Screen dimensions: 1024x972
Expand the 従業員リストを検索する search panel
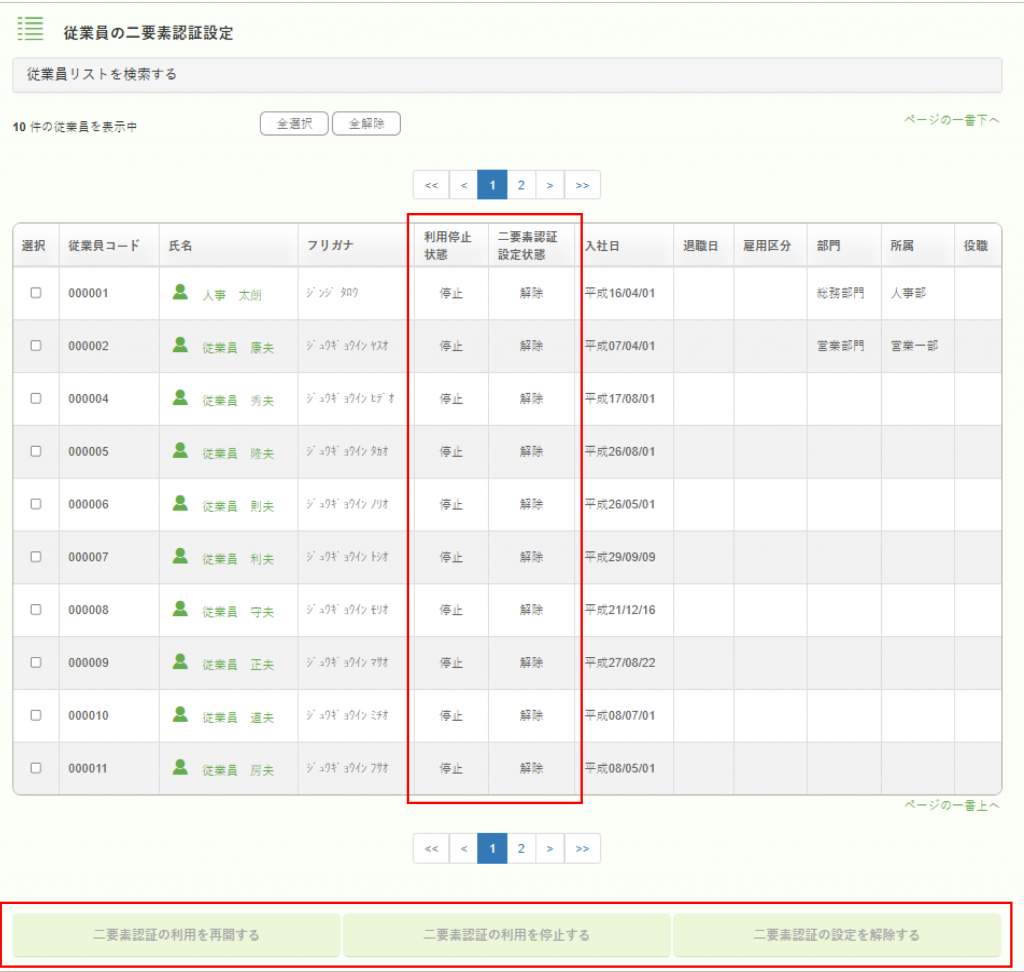506,75
